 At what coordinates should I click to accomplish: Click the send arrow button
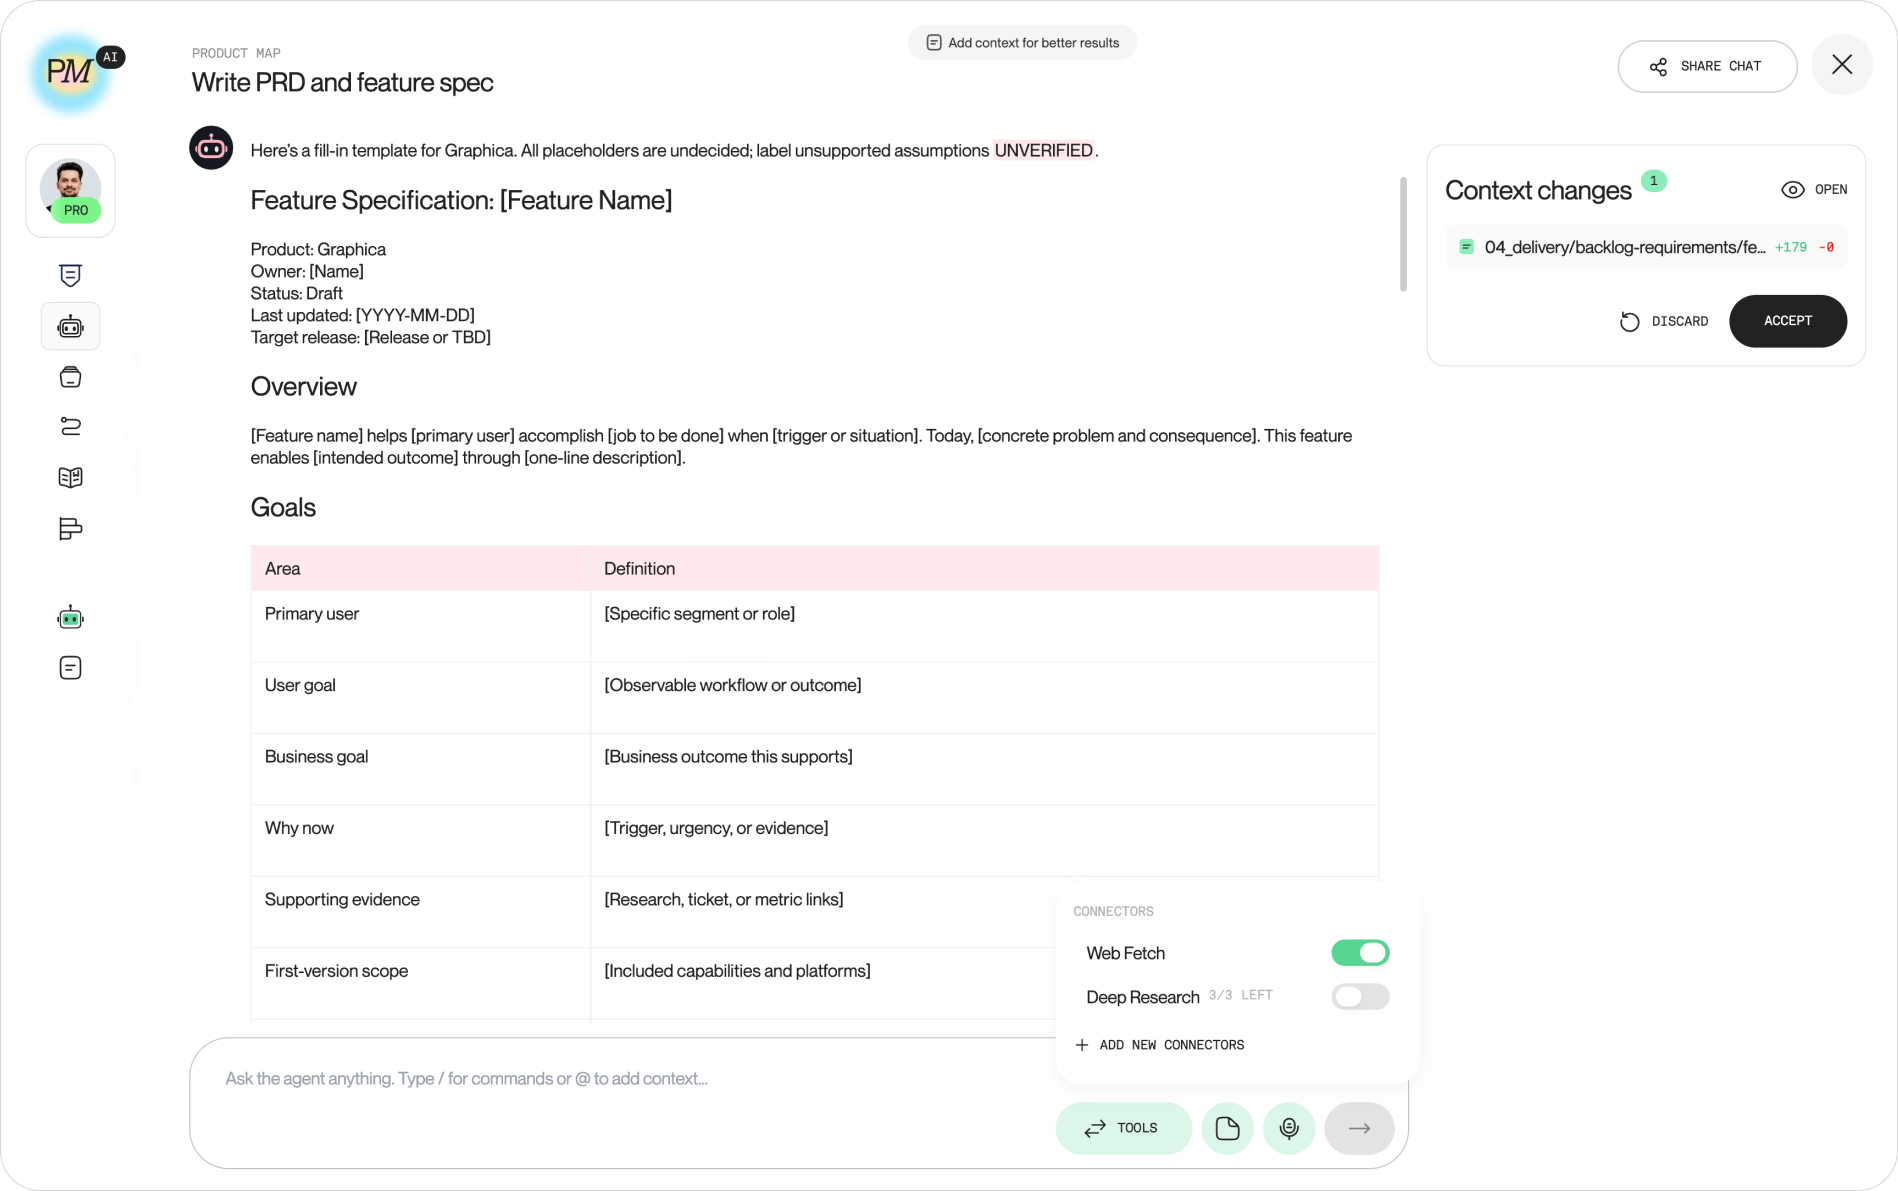pyautogui.click(x=1359, y=1128)
